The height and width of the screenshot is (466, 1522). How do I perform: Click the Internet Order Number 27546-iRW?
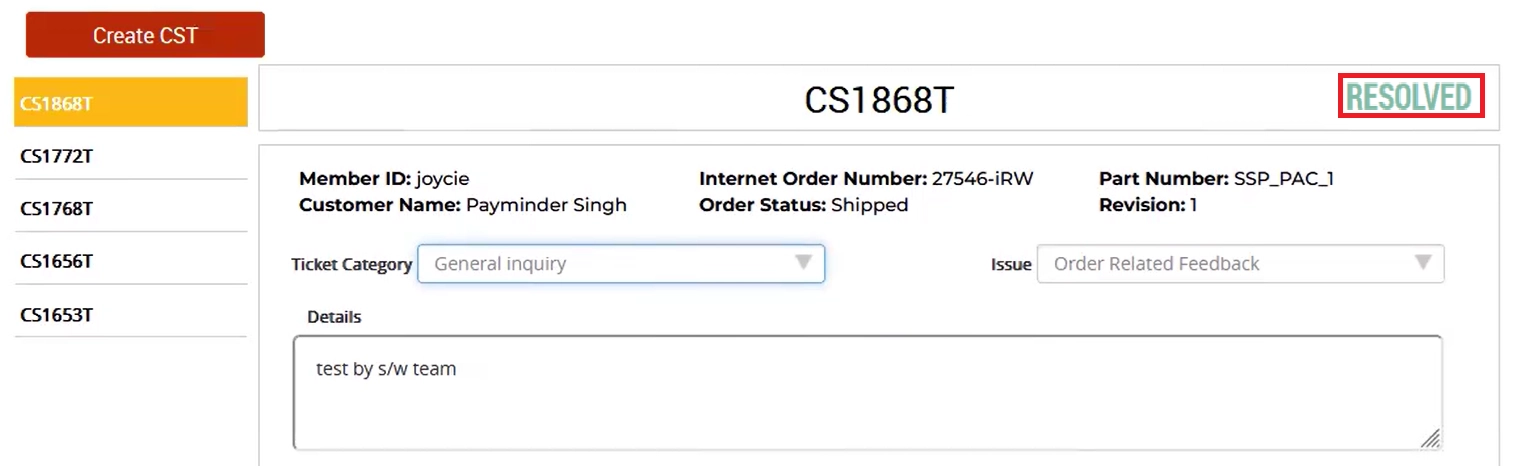[982, 179]
